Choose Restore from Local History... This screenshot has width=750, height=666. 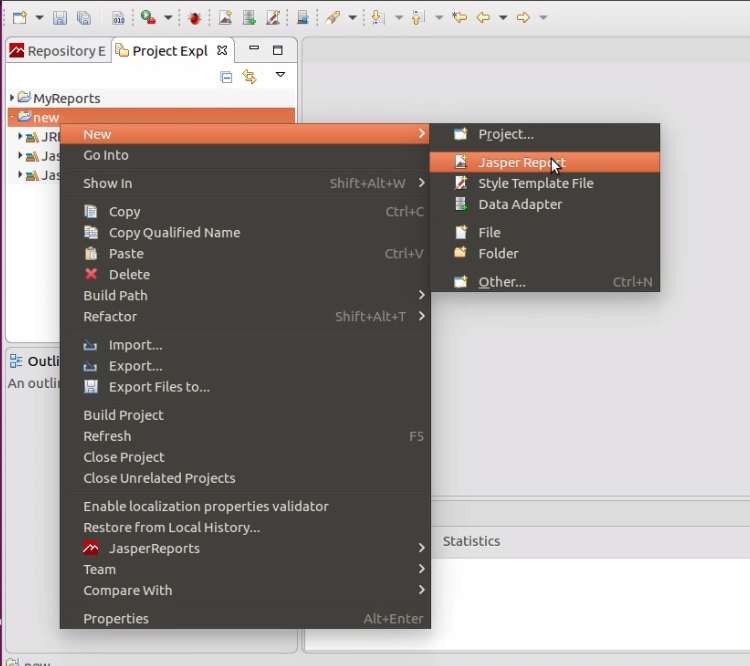tap(245, 528)
